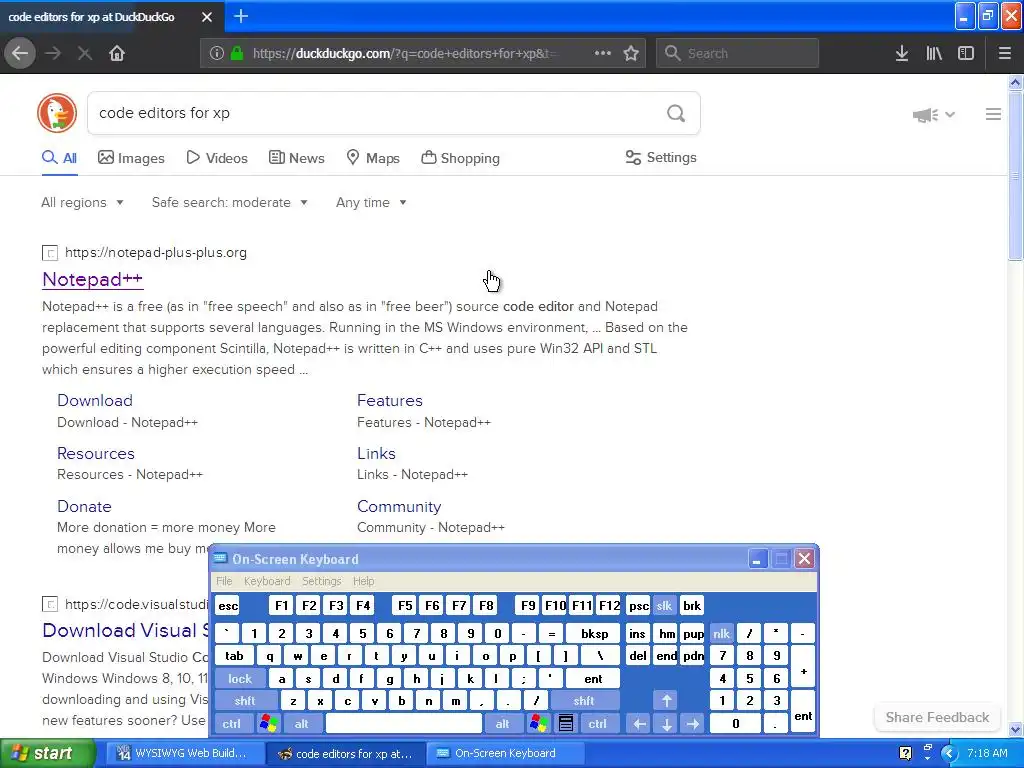Open On-Screen Keyboard Help menu
The height and width of the screenshot is (768, 1024).
364,581
